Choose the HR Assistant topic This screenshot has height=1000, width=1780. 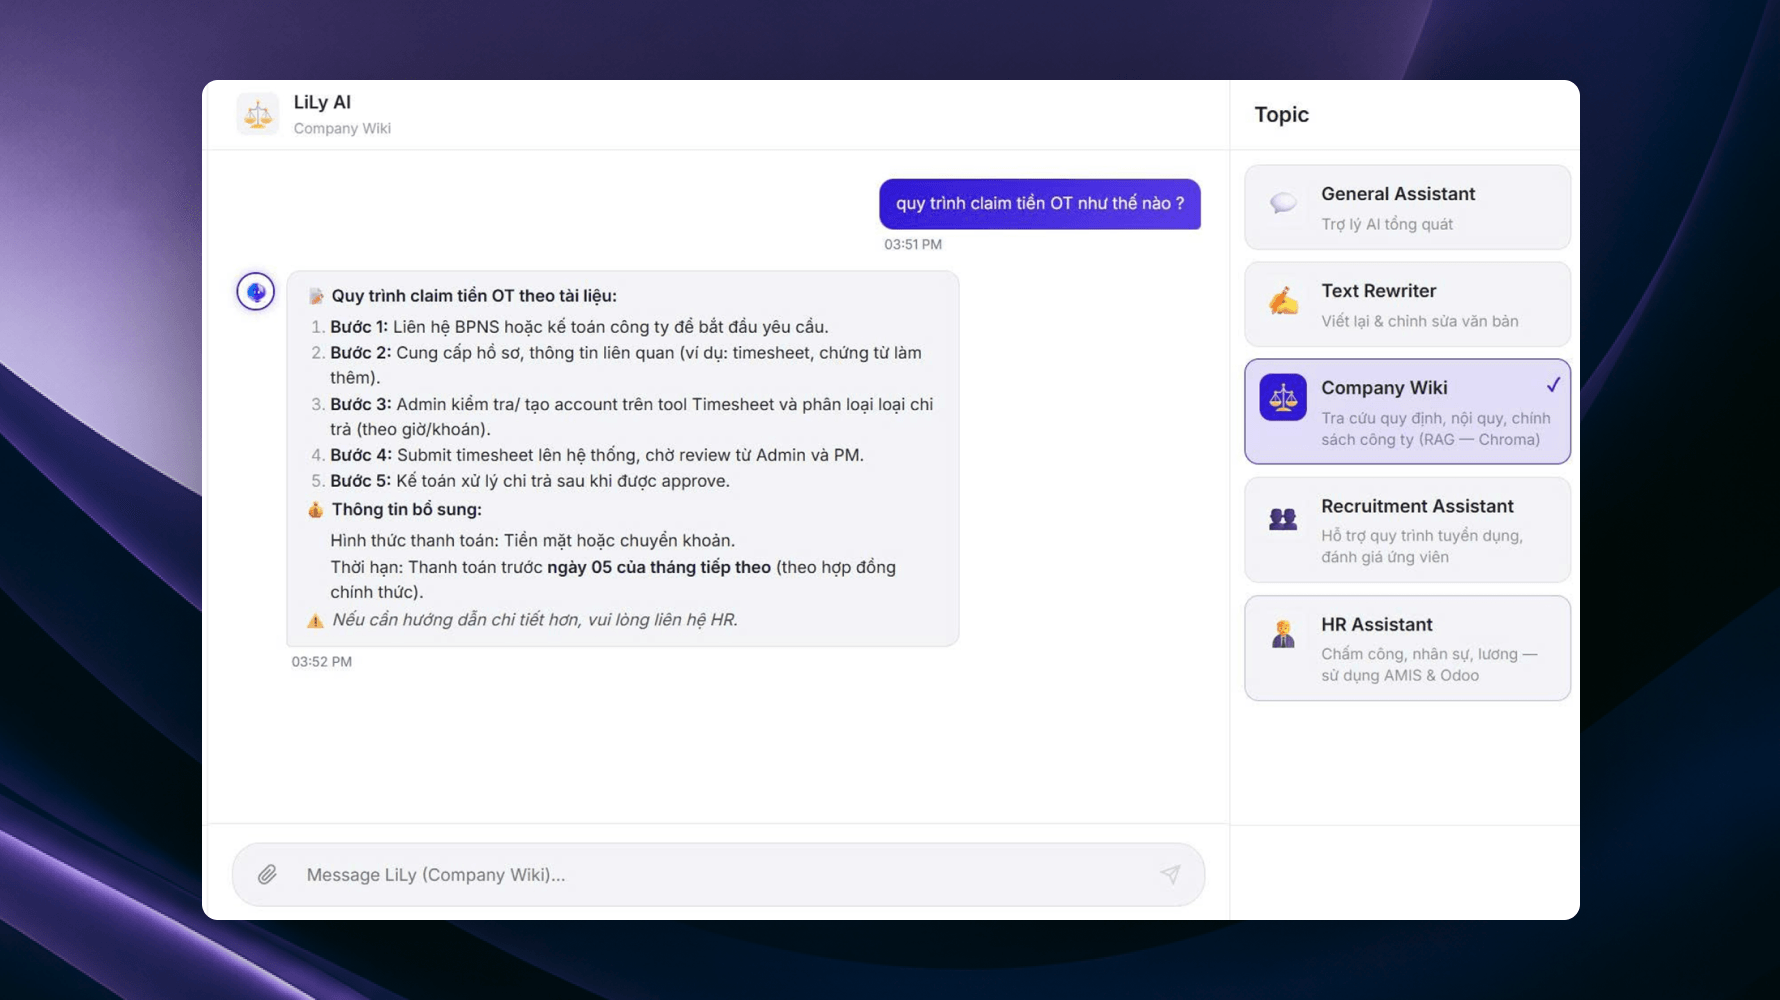click(x=1407, y=648)
